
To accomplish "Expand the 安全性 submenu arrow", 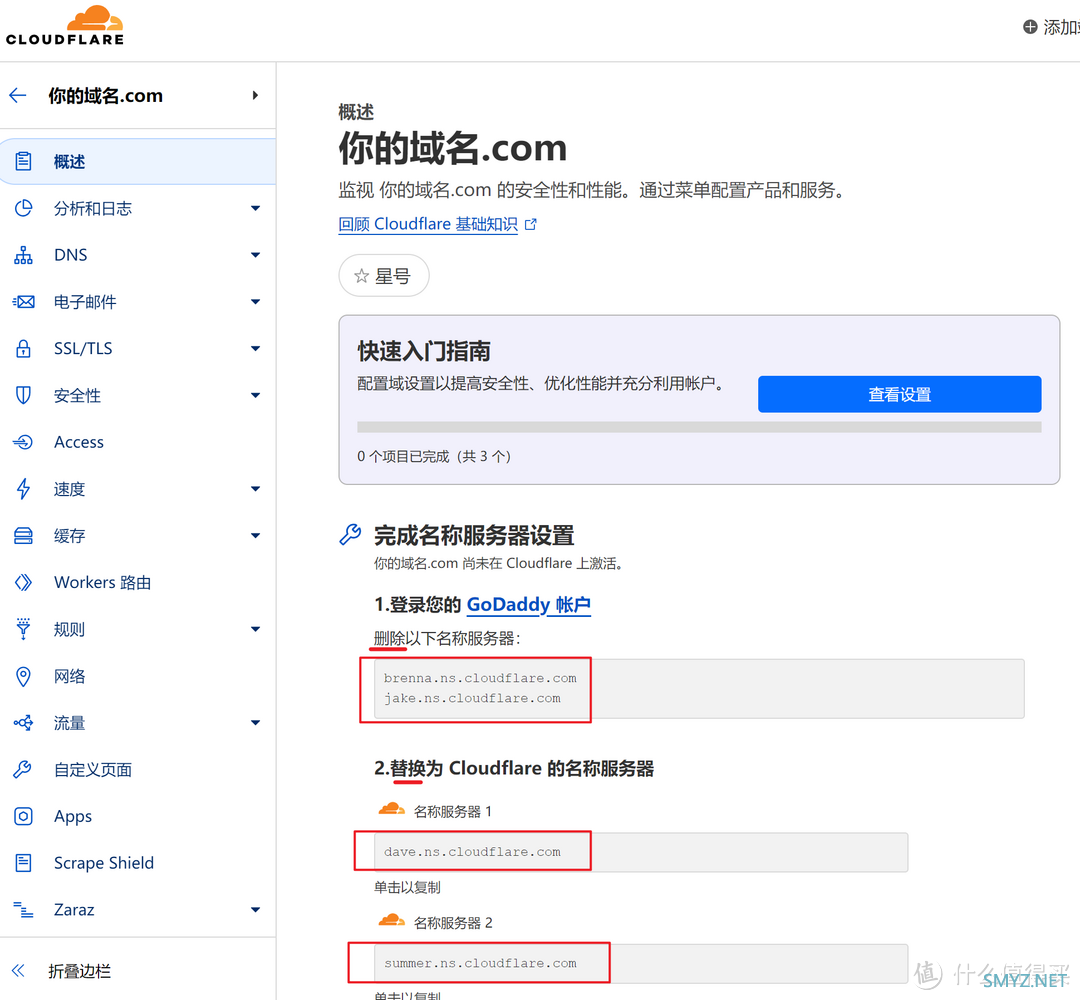I will click(256, 395).
